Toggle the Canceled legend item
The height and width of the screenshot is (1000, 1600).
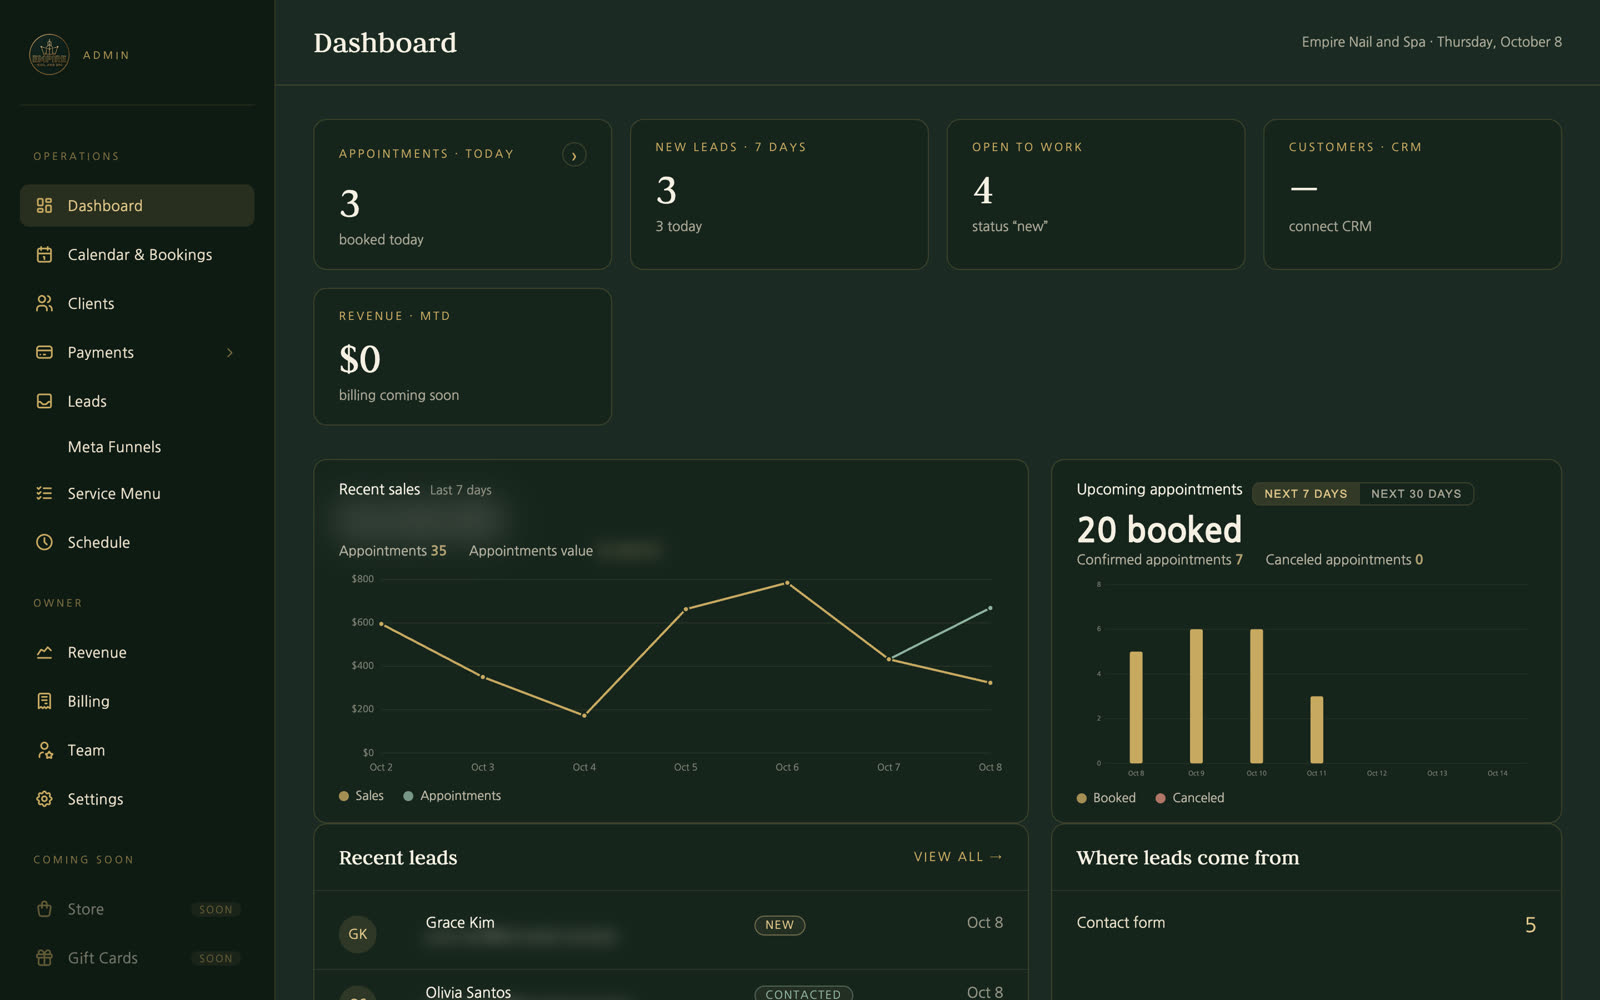coord(1190,798)
